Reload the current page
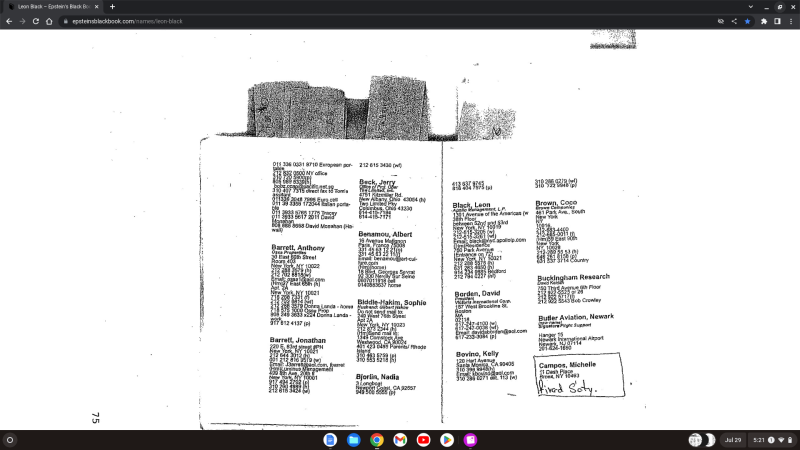The image size is (800, 450). click(36, 21)
